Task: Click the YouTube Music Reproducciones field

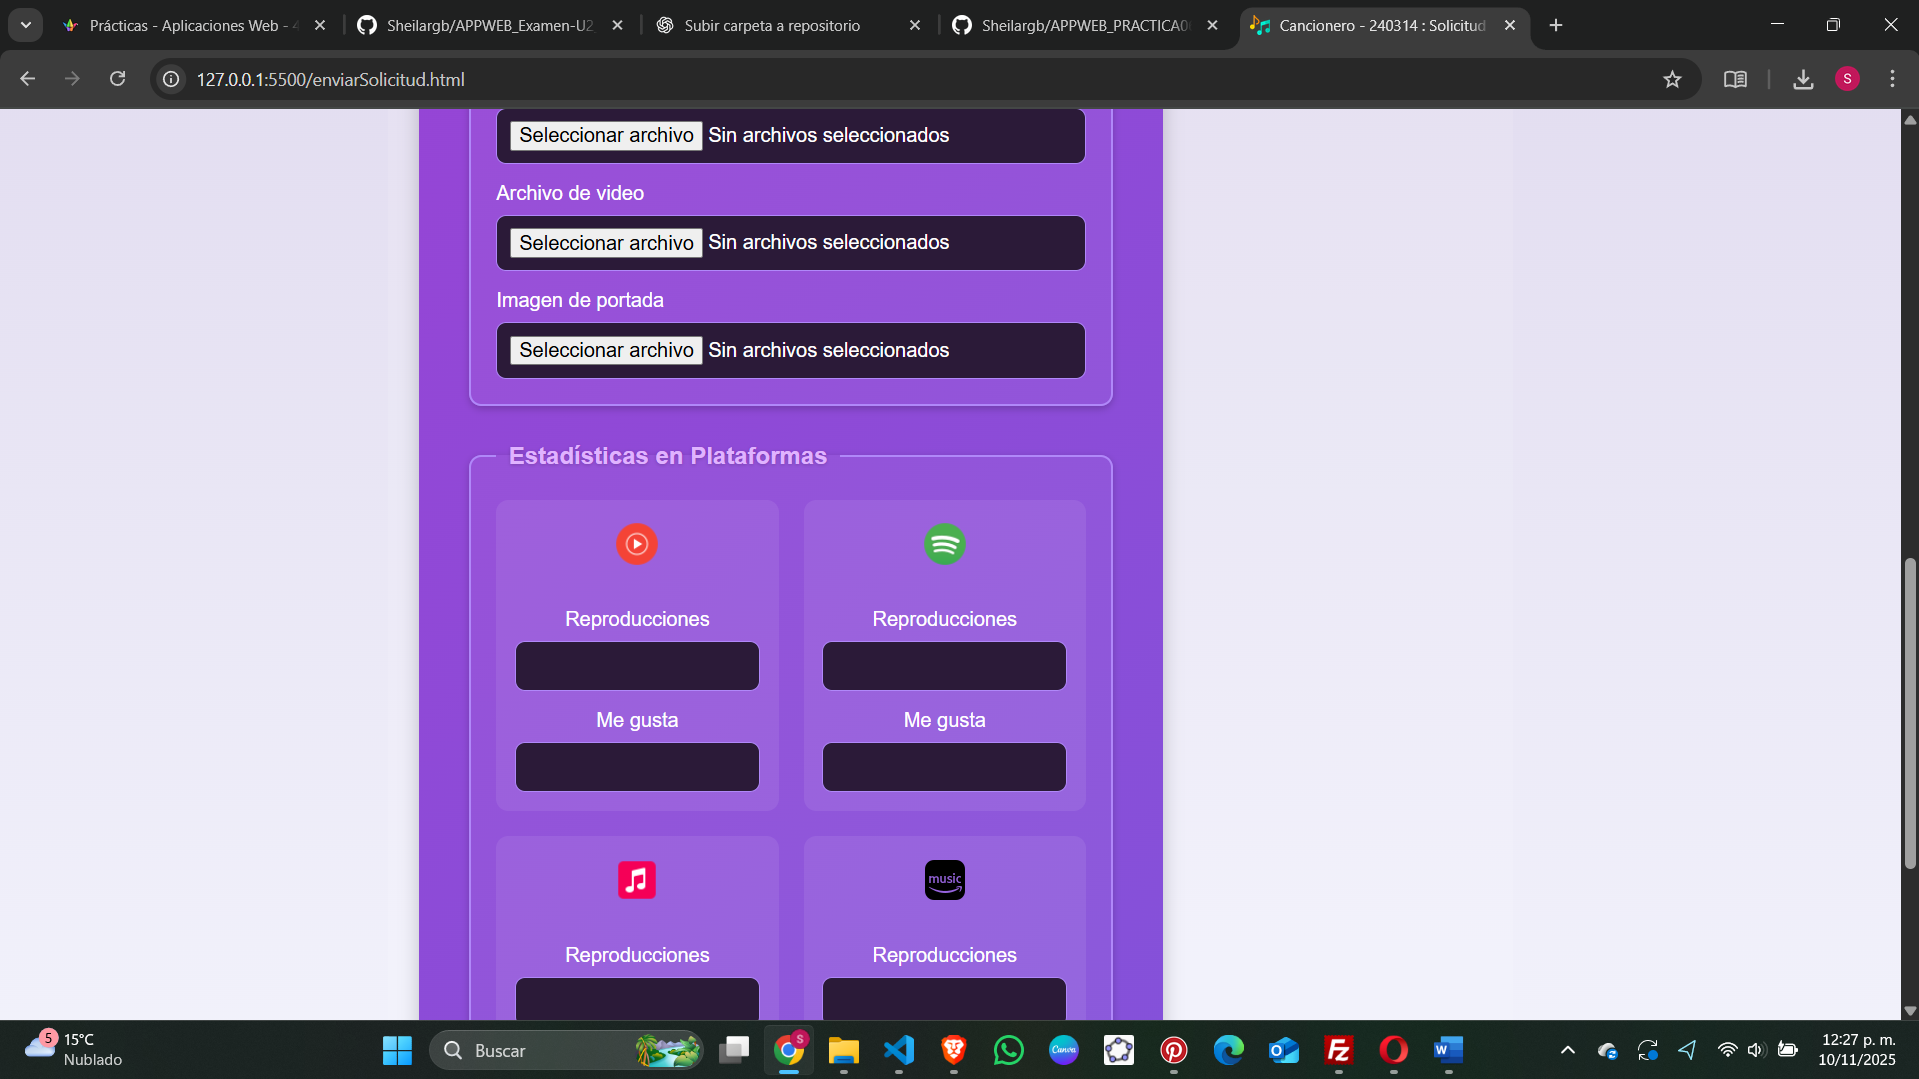Action: tap(637, 666)
